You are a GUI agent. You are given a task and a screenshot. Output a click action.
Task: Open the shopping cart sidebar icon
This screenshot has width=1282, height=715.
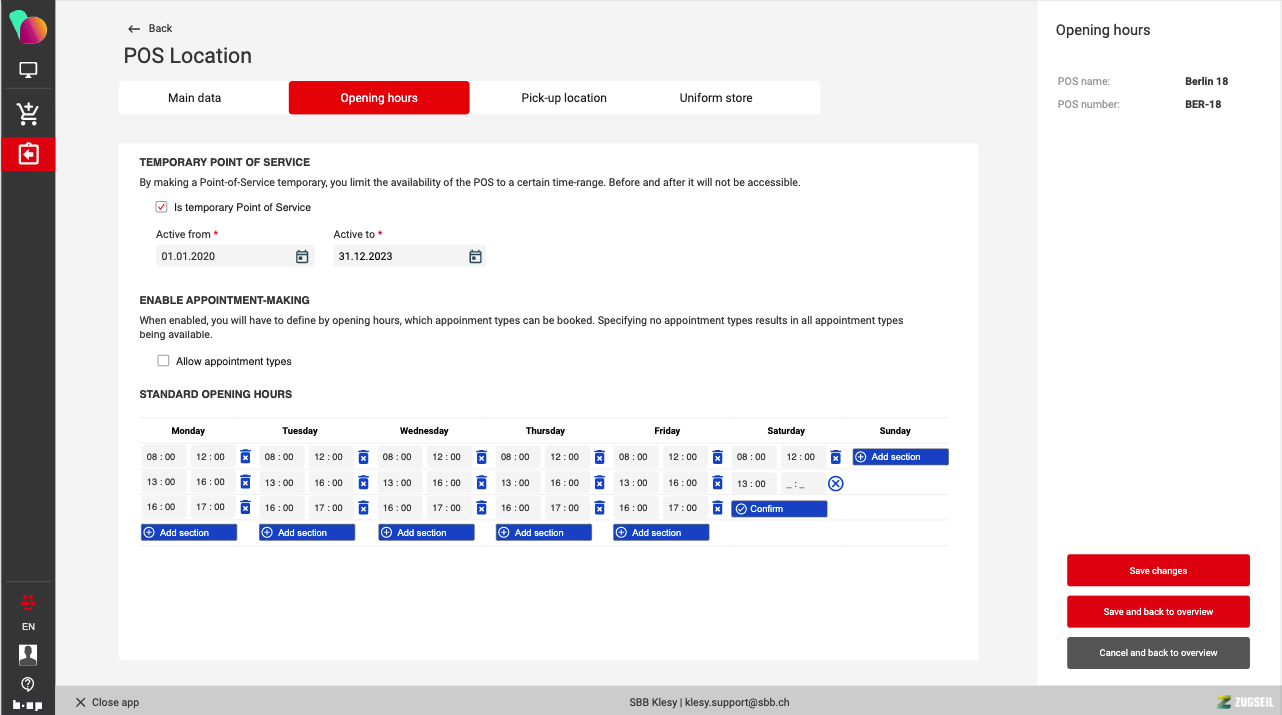[28, 114]
